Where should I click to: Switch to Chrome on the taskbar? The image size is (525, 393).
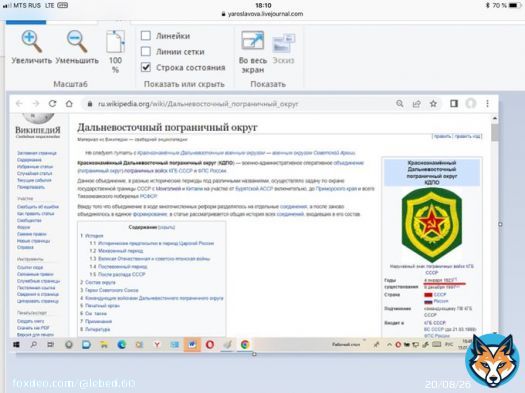pyautogui.click(x=245, y=344)
